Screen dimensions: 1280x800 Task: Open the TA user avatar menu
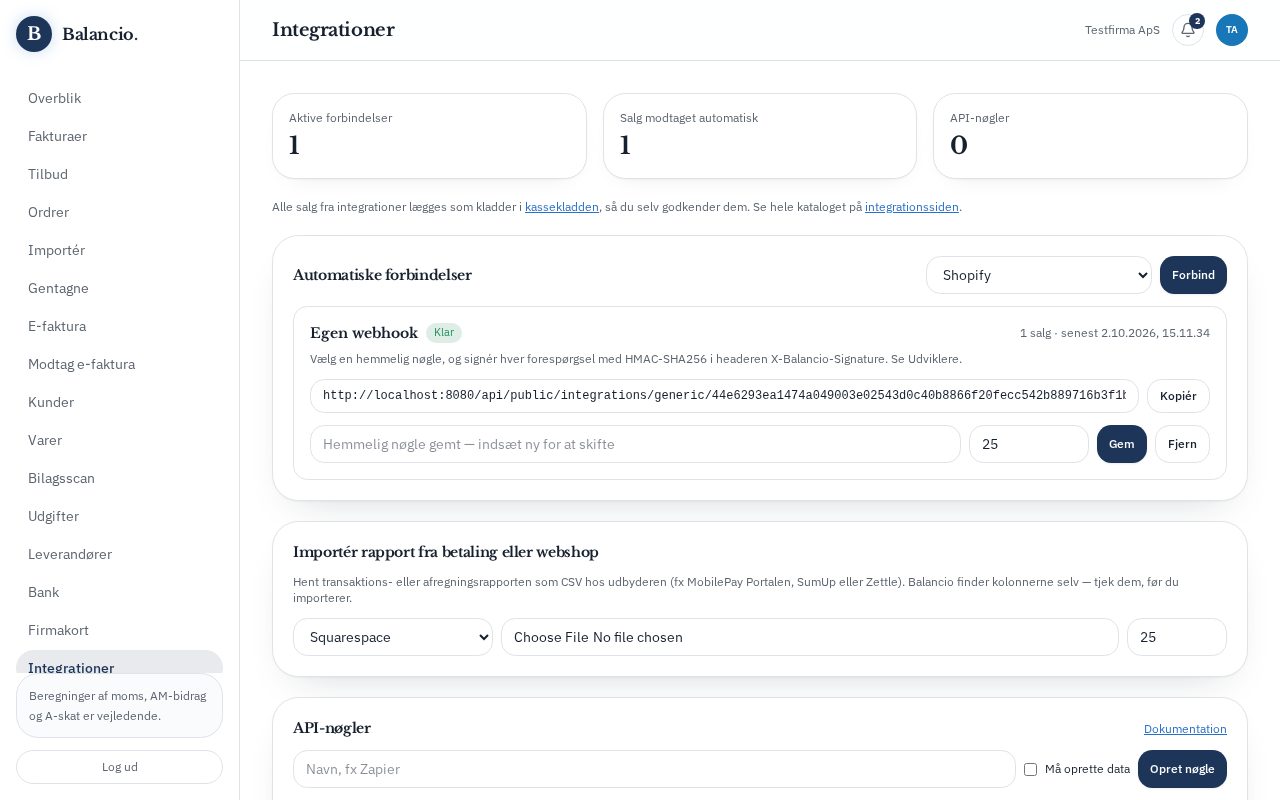(1232, 30)
